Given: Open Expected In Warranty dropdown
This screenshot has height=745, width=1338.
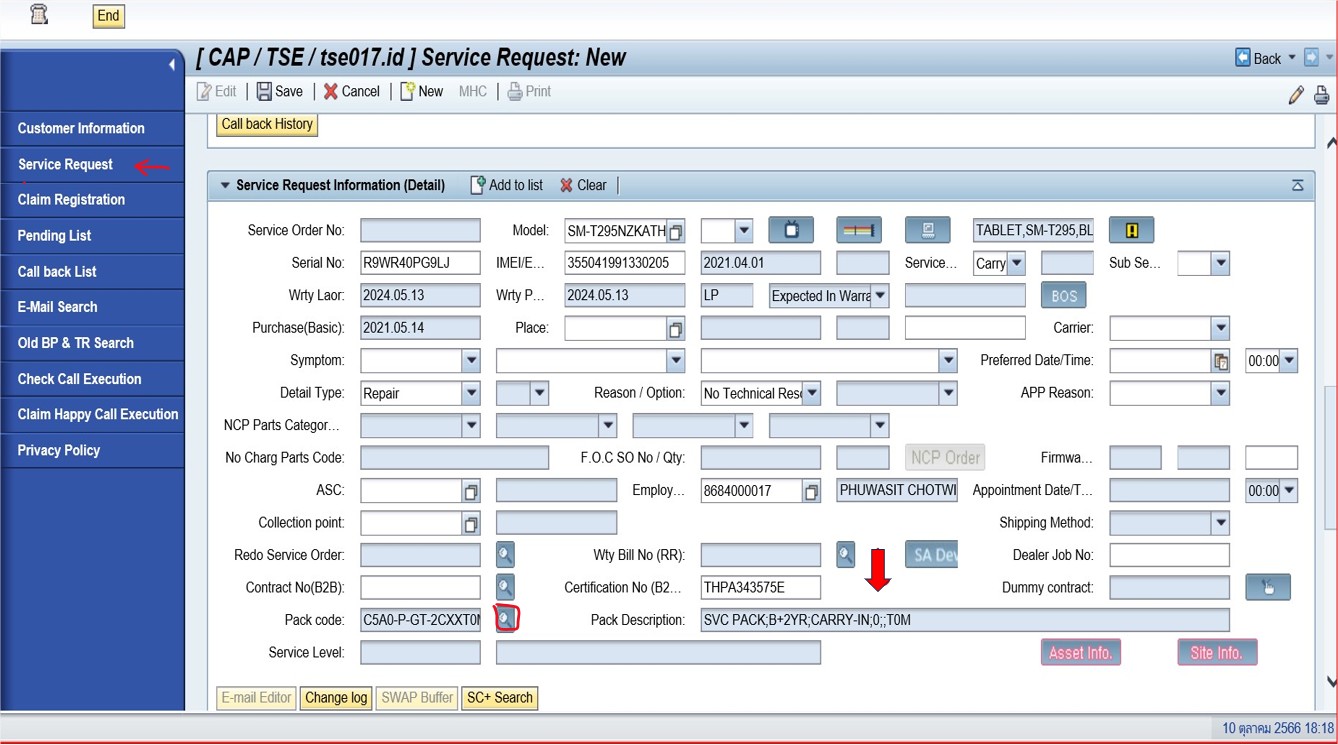Looking at the screenshot, I should coord(880,296).
